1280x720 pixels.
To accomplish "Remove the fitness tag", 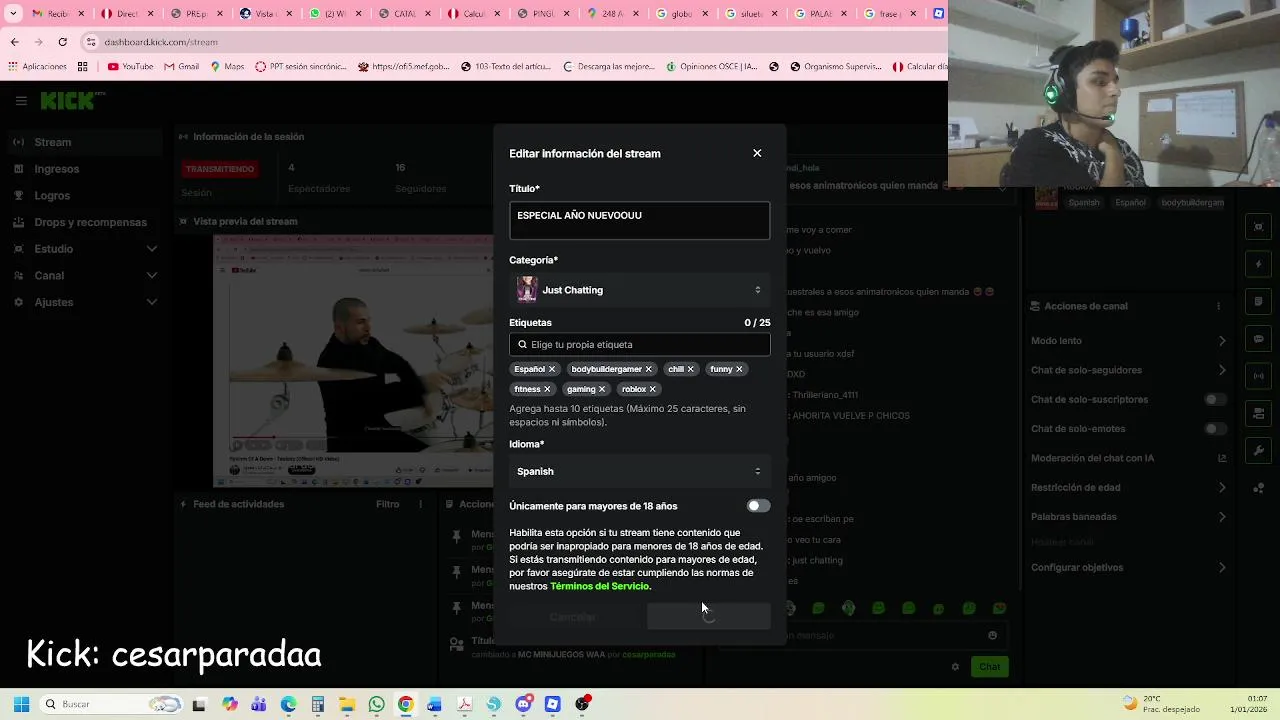I will 547,389.
